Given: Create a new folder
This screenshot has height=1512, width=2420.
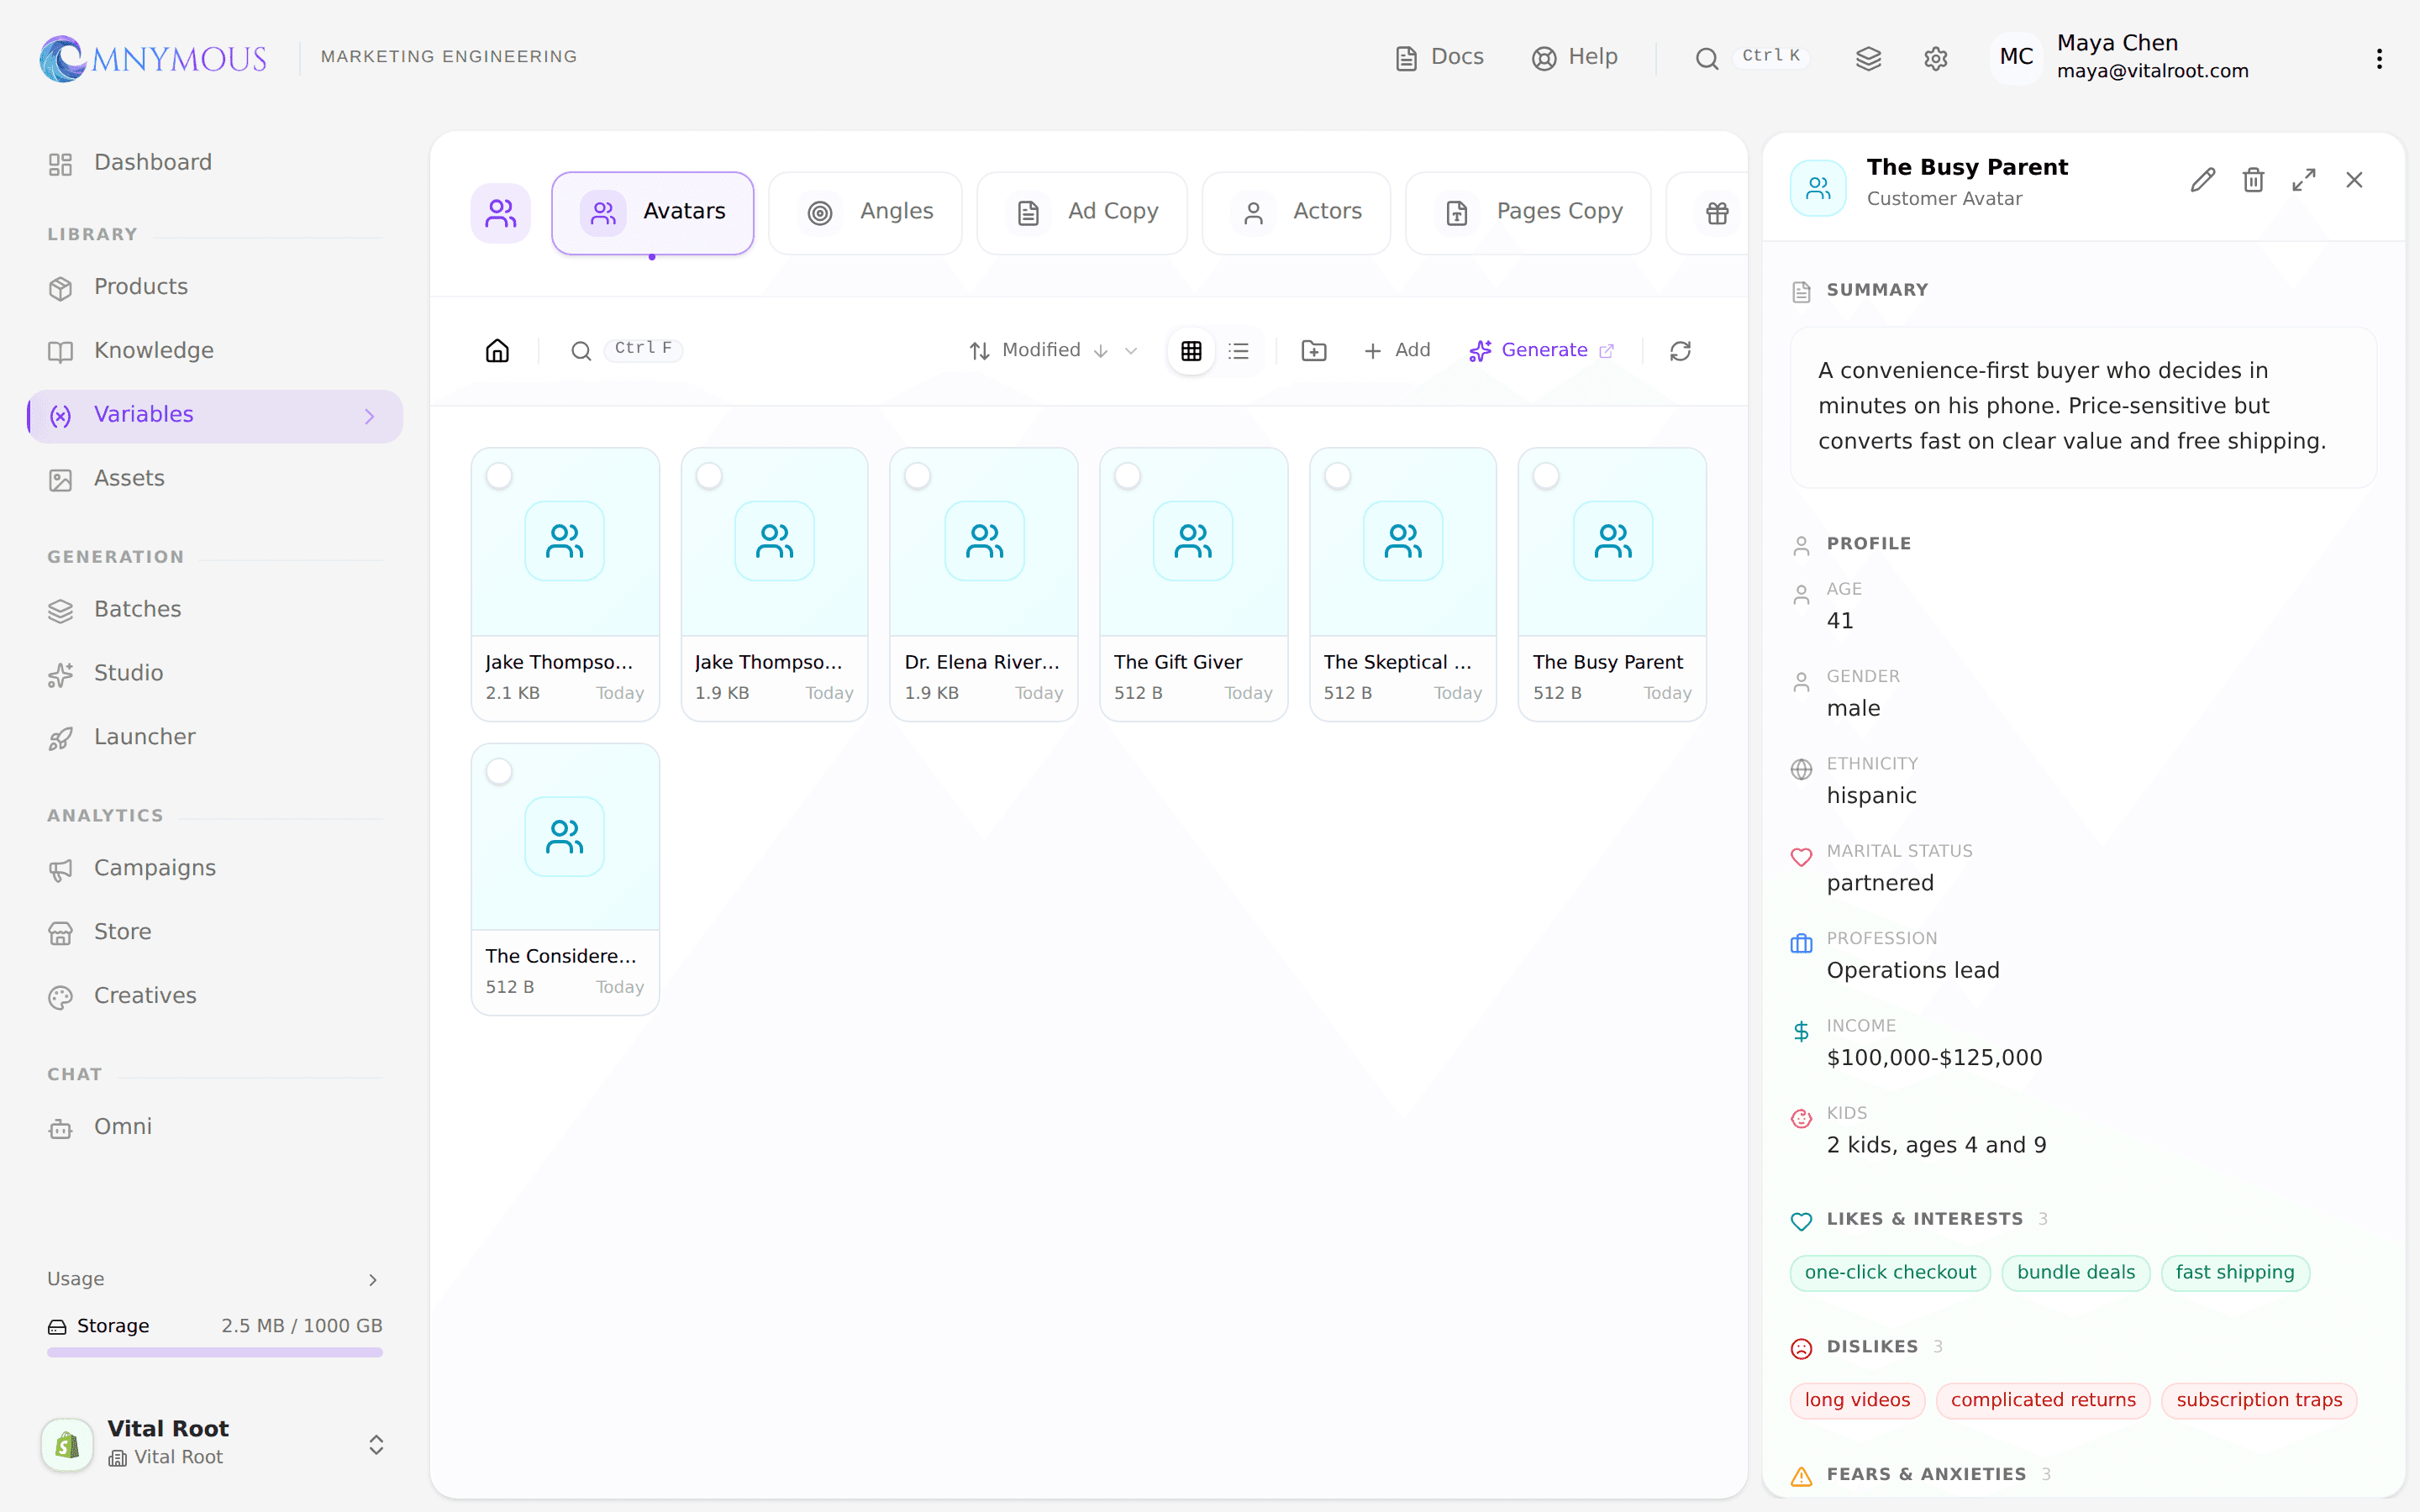Looking at the screenshot, I should (1314, 351).
